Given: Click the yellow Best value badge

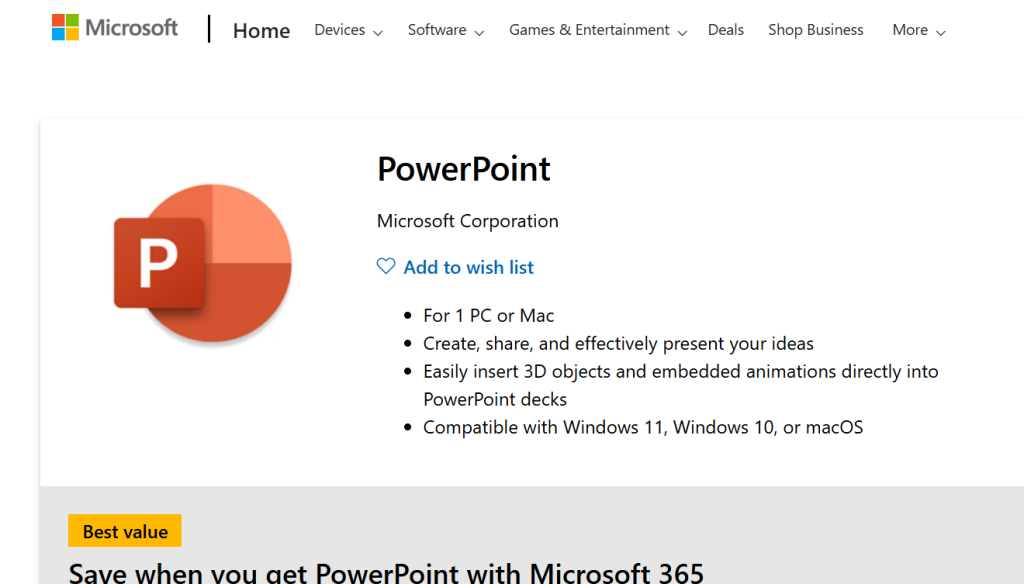Looking at the screenshot, I should pos(124,531).
